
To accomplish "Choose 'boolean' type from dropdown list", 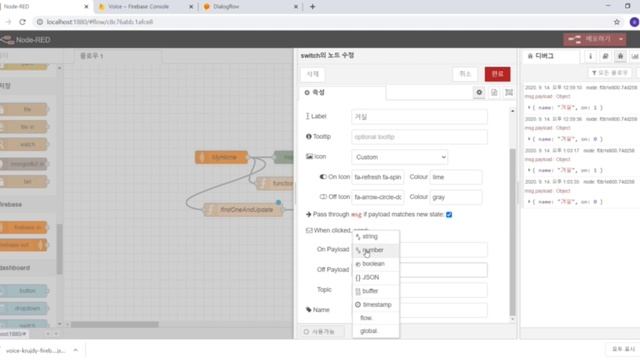I will click(376, 264).
